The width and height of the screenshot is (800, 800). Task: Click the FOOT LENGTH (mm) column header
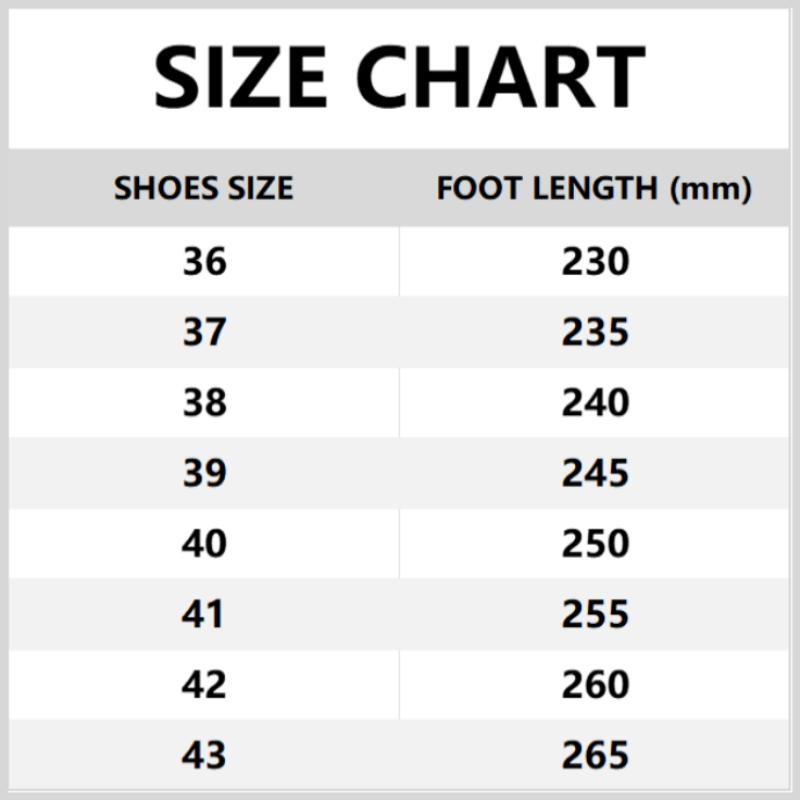[x=594, y=188]
